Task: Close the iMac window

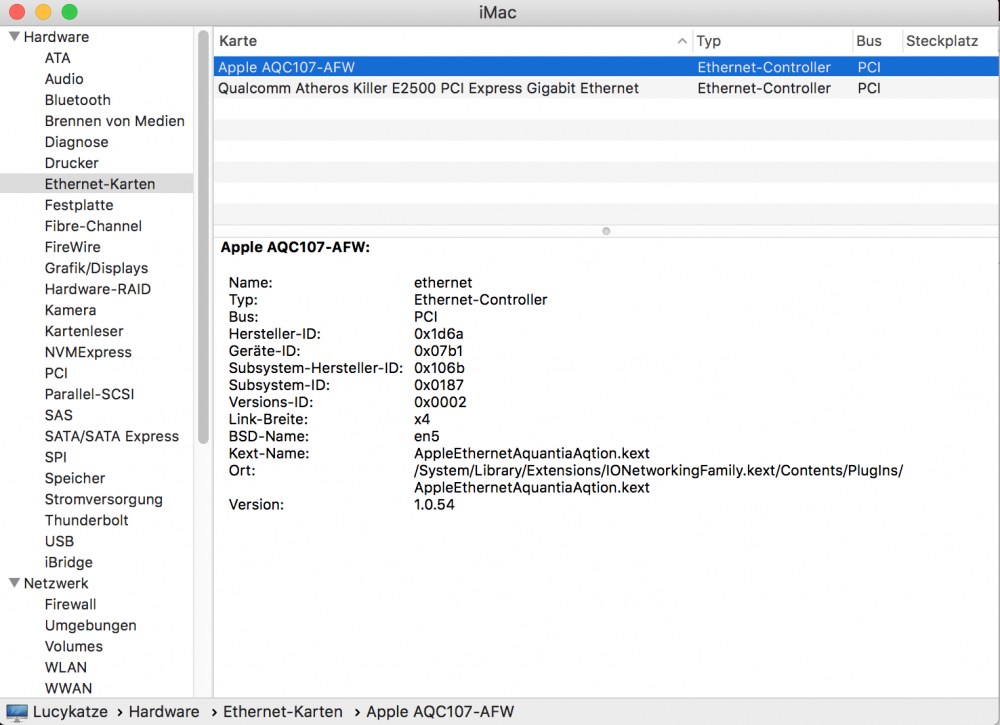Action: (17, 11)
